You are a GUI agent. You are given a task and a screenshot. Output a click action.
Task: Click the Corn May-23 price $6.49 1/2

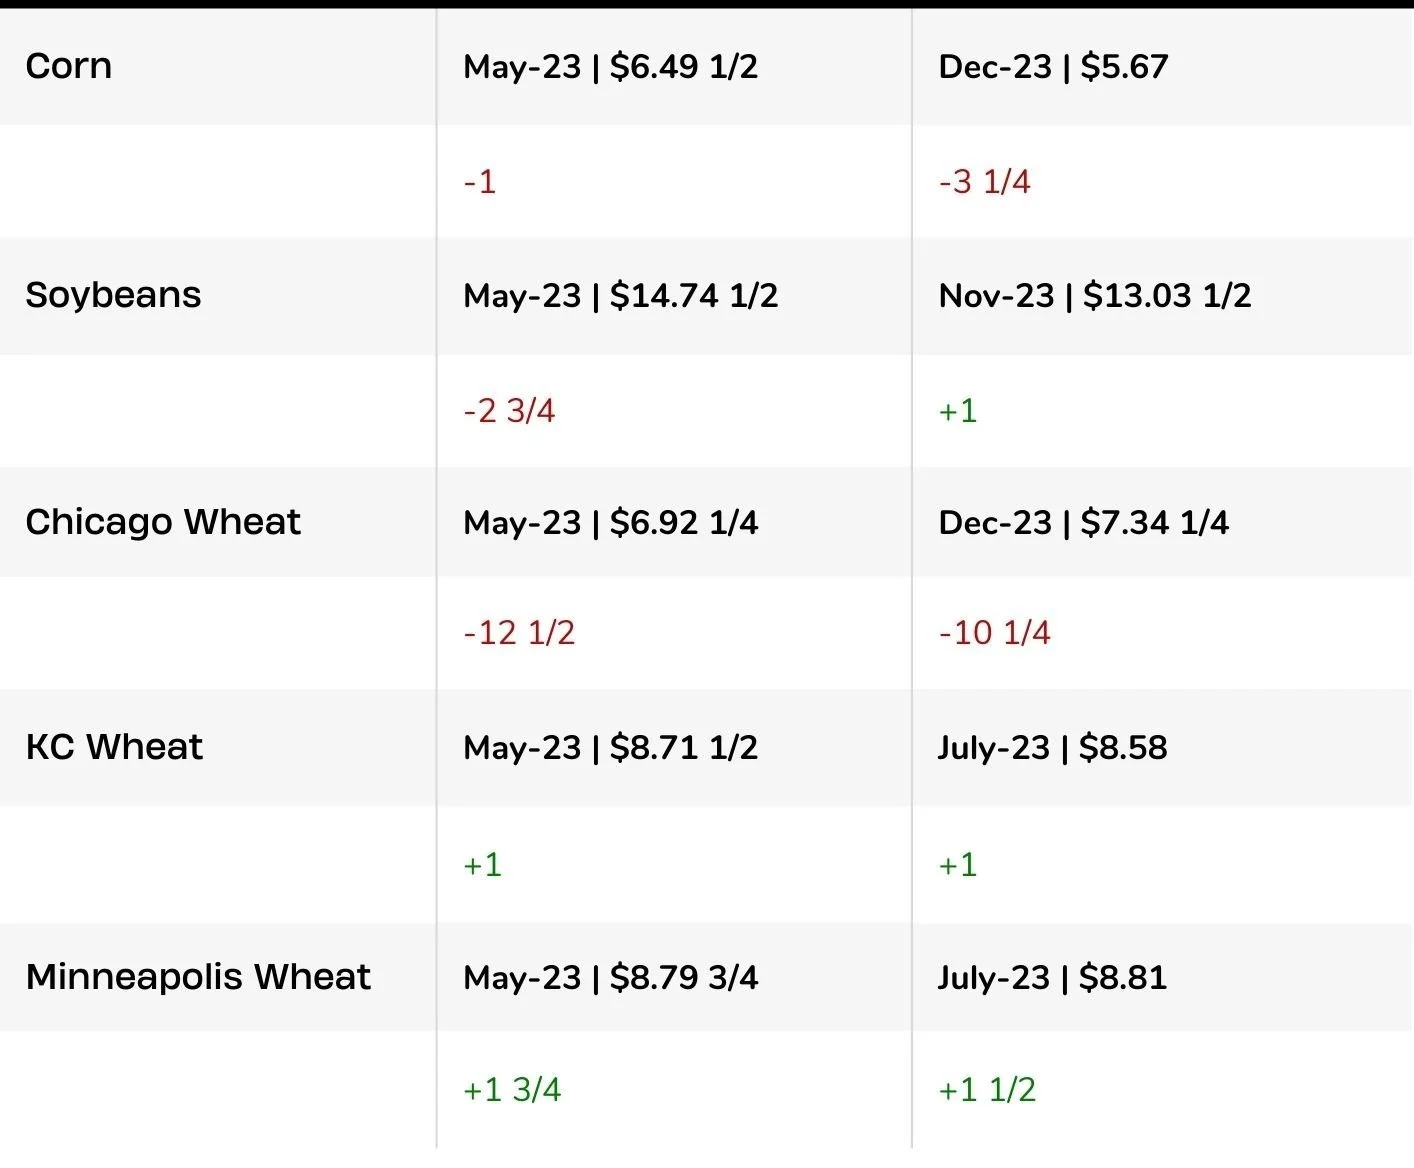click(x=610, y=67)
